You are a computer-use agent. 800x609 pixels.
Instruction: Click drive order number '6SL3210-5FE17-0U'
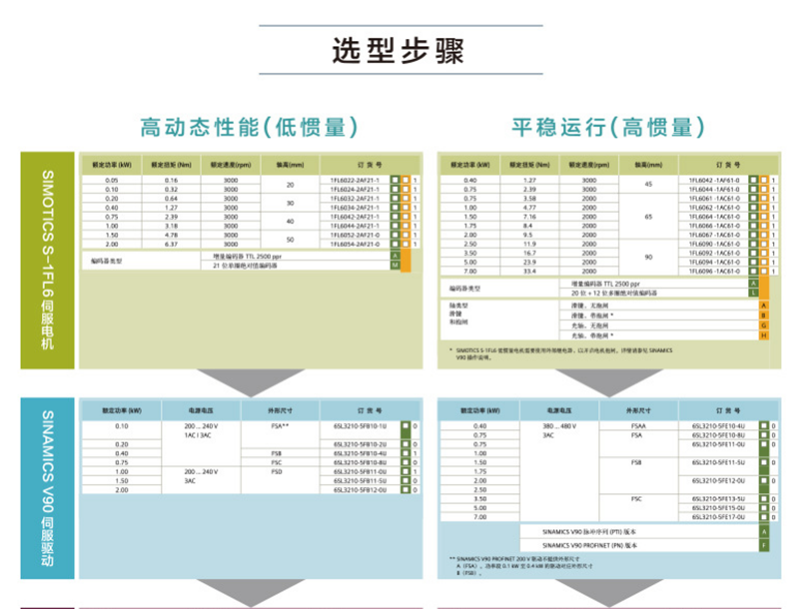pos(718,517)
